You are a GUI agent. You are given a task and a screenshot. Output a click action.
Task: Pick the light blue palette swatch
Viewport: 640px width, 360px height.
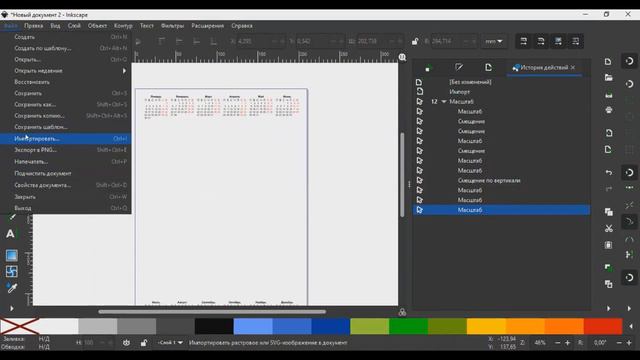pyautogui.click(x=253, y=326)
